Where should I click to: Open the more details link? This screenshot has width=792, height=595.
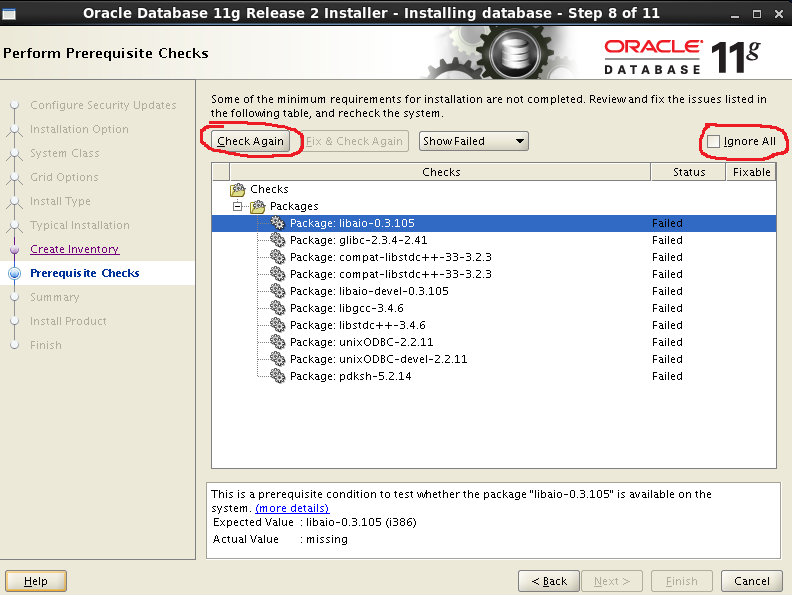pyautogui.click(x=292, y=508)
